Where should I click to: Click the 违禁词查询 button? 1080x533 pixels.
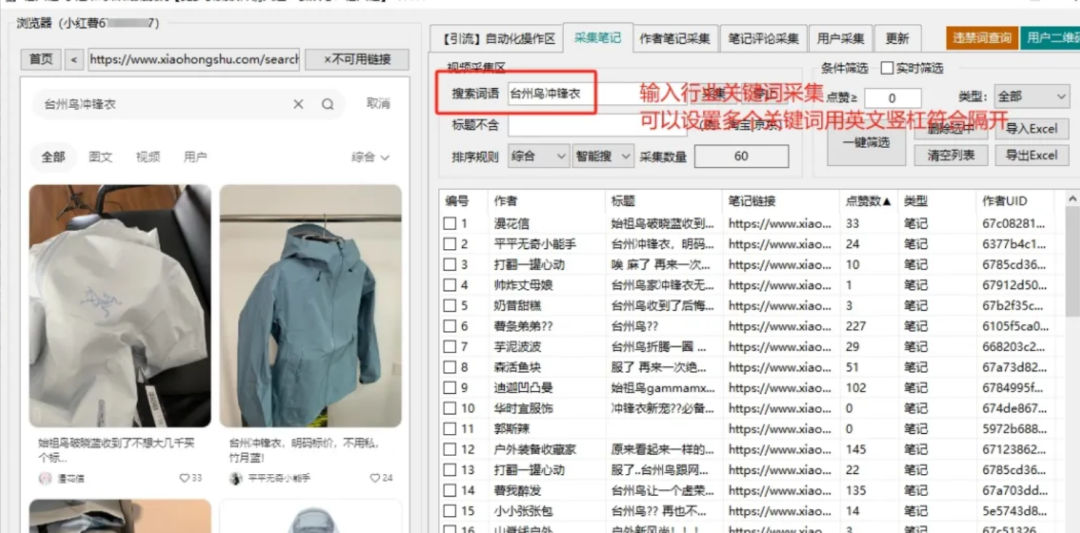[x=982, y=37]
